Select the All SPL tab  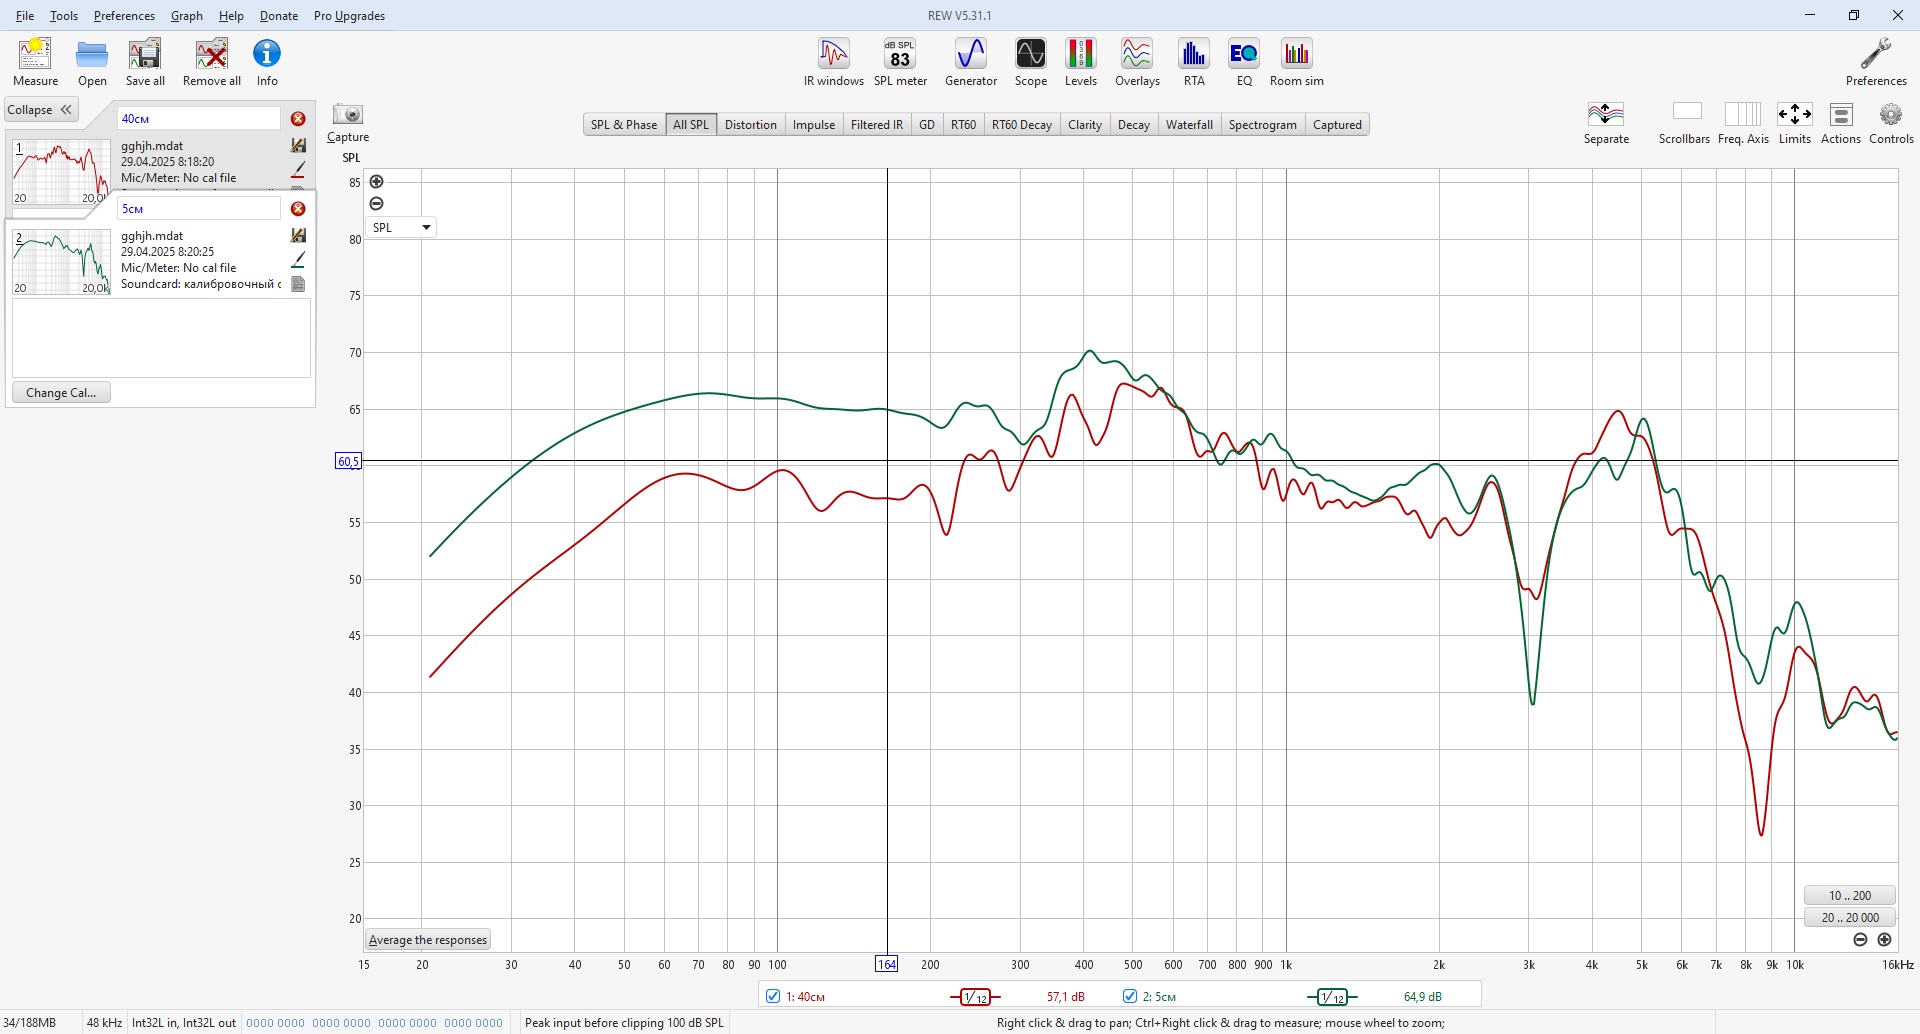tap(691, 125)
